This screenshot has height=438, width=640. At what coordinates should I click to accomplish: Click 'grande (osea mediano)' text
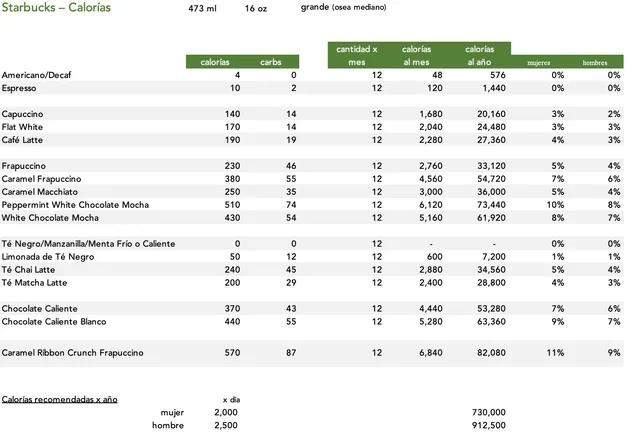(343, 7)
